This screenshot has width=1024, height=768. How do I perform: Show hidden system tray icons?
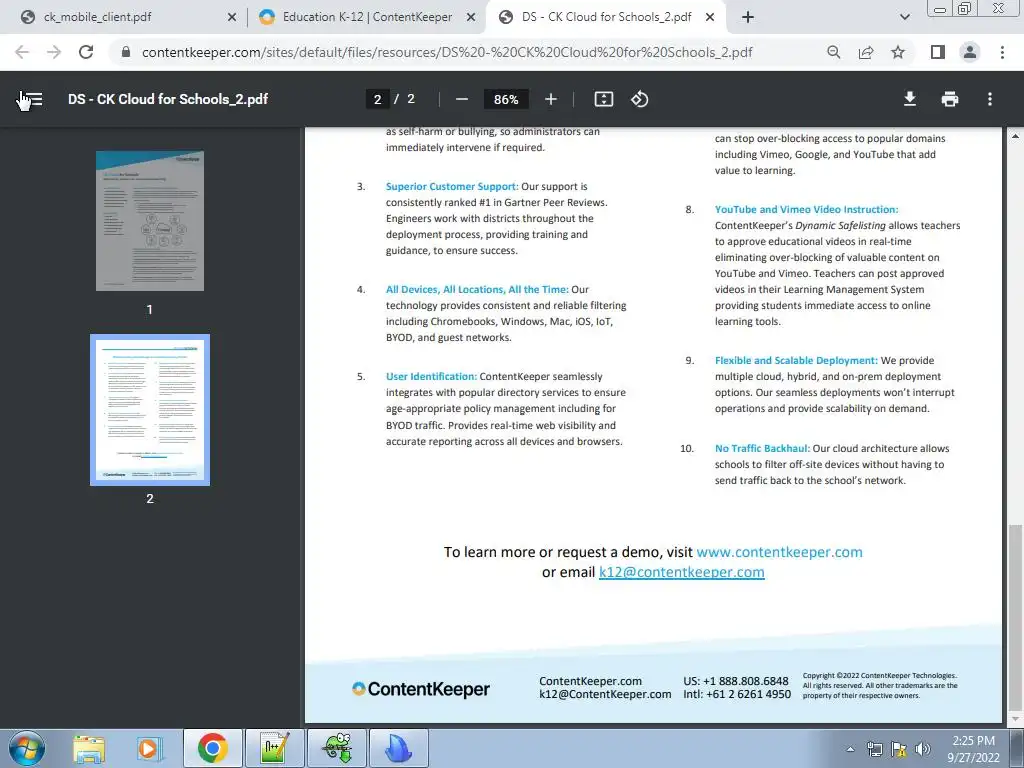point(850,749)
